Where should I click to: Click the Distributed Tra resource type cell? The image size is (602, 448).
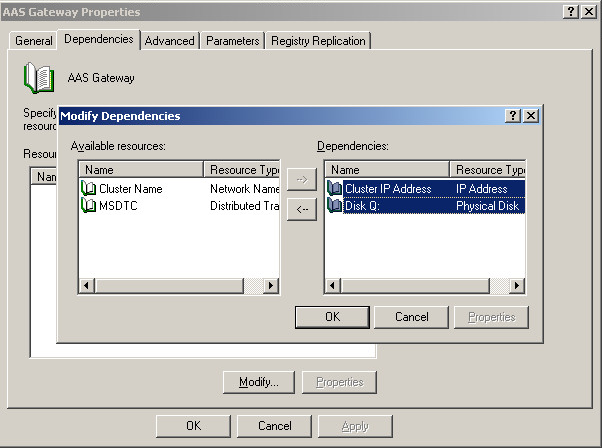click(x=245, y=206)
